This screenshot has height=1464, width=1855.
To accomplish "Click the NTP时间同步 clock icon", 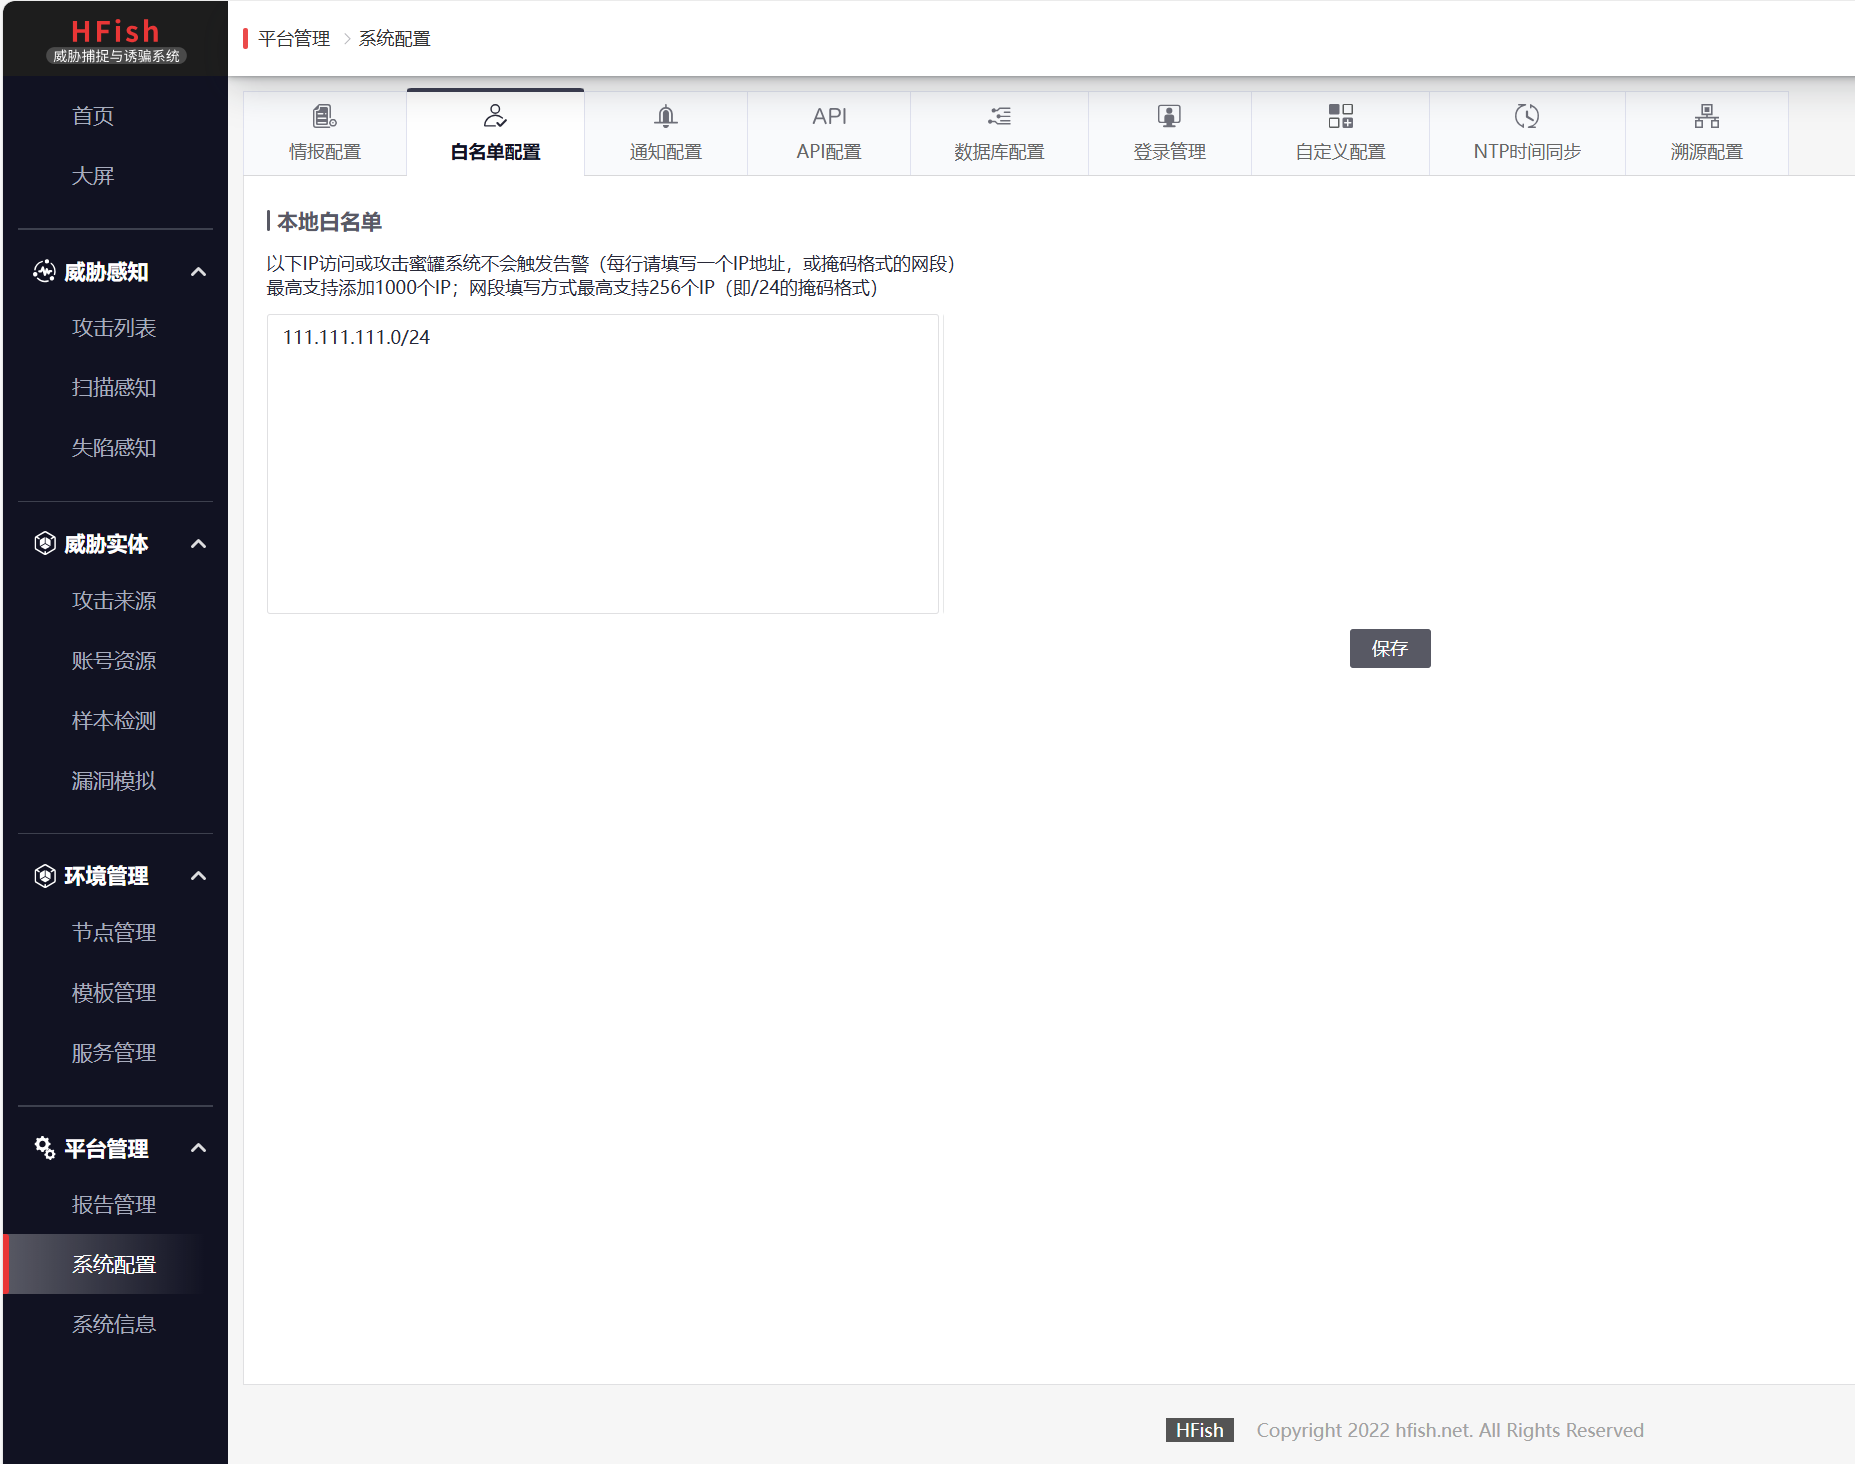I will pos(1526,116).
